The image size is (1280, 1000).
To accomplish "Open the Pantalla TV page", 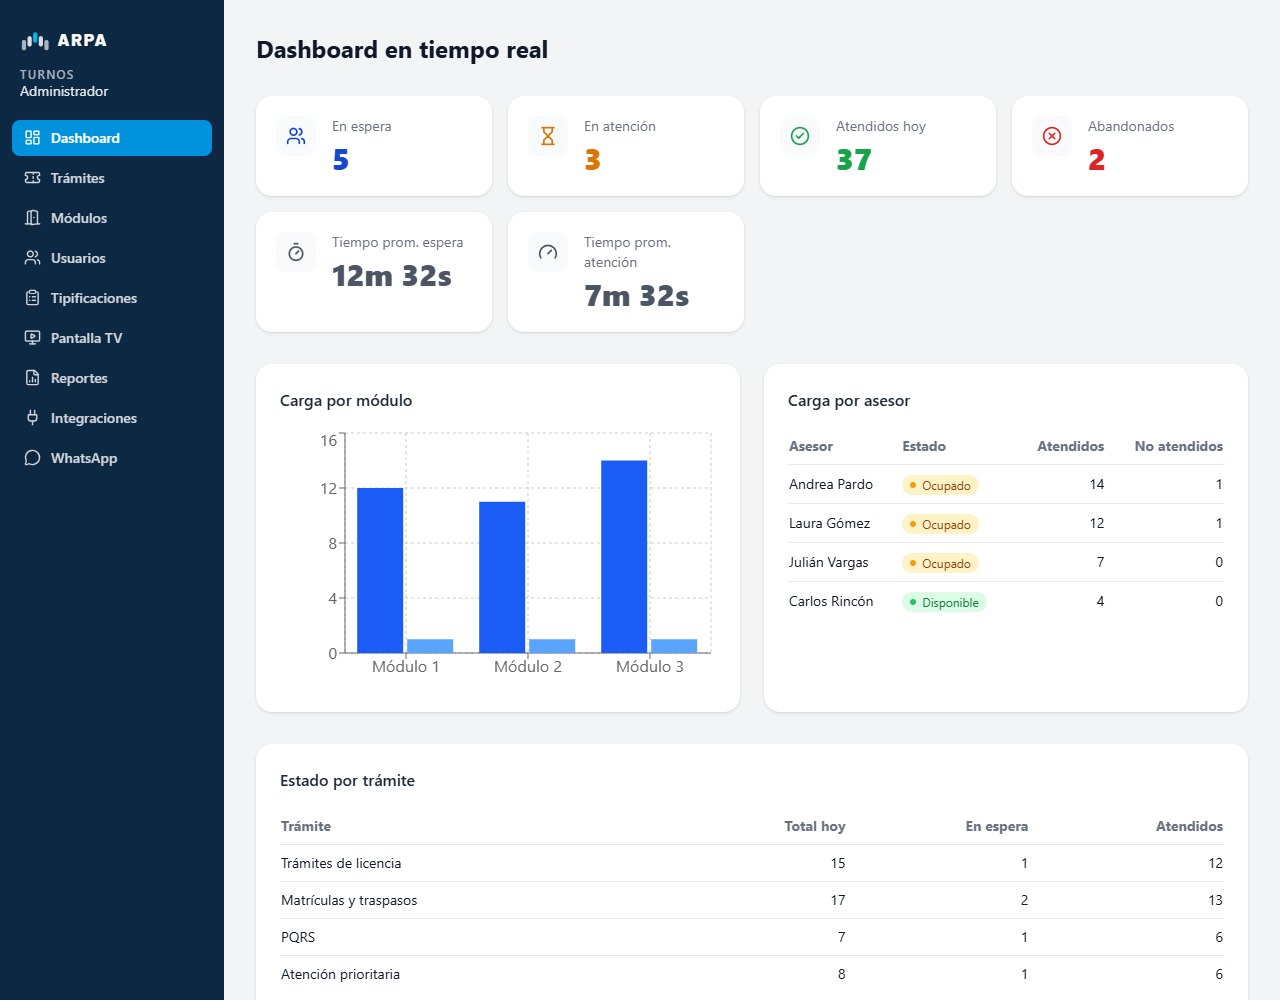I will coord(112,338).
